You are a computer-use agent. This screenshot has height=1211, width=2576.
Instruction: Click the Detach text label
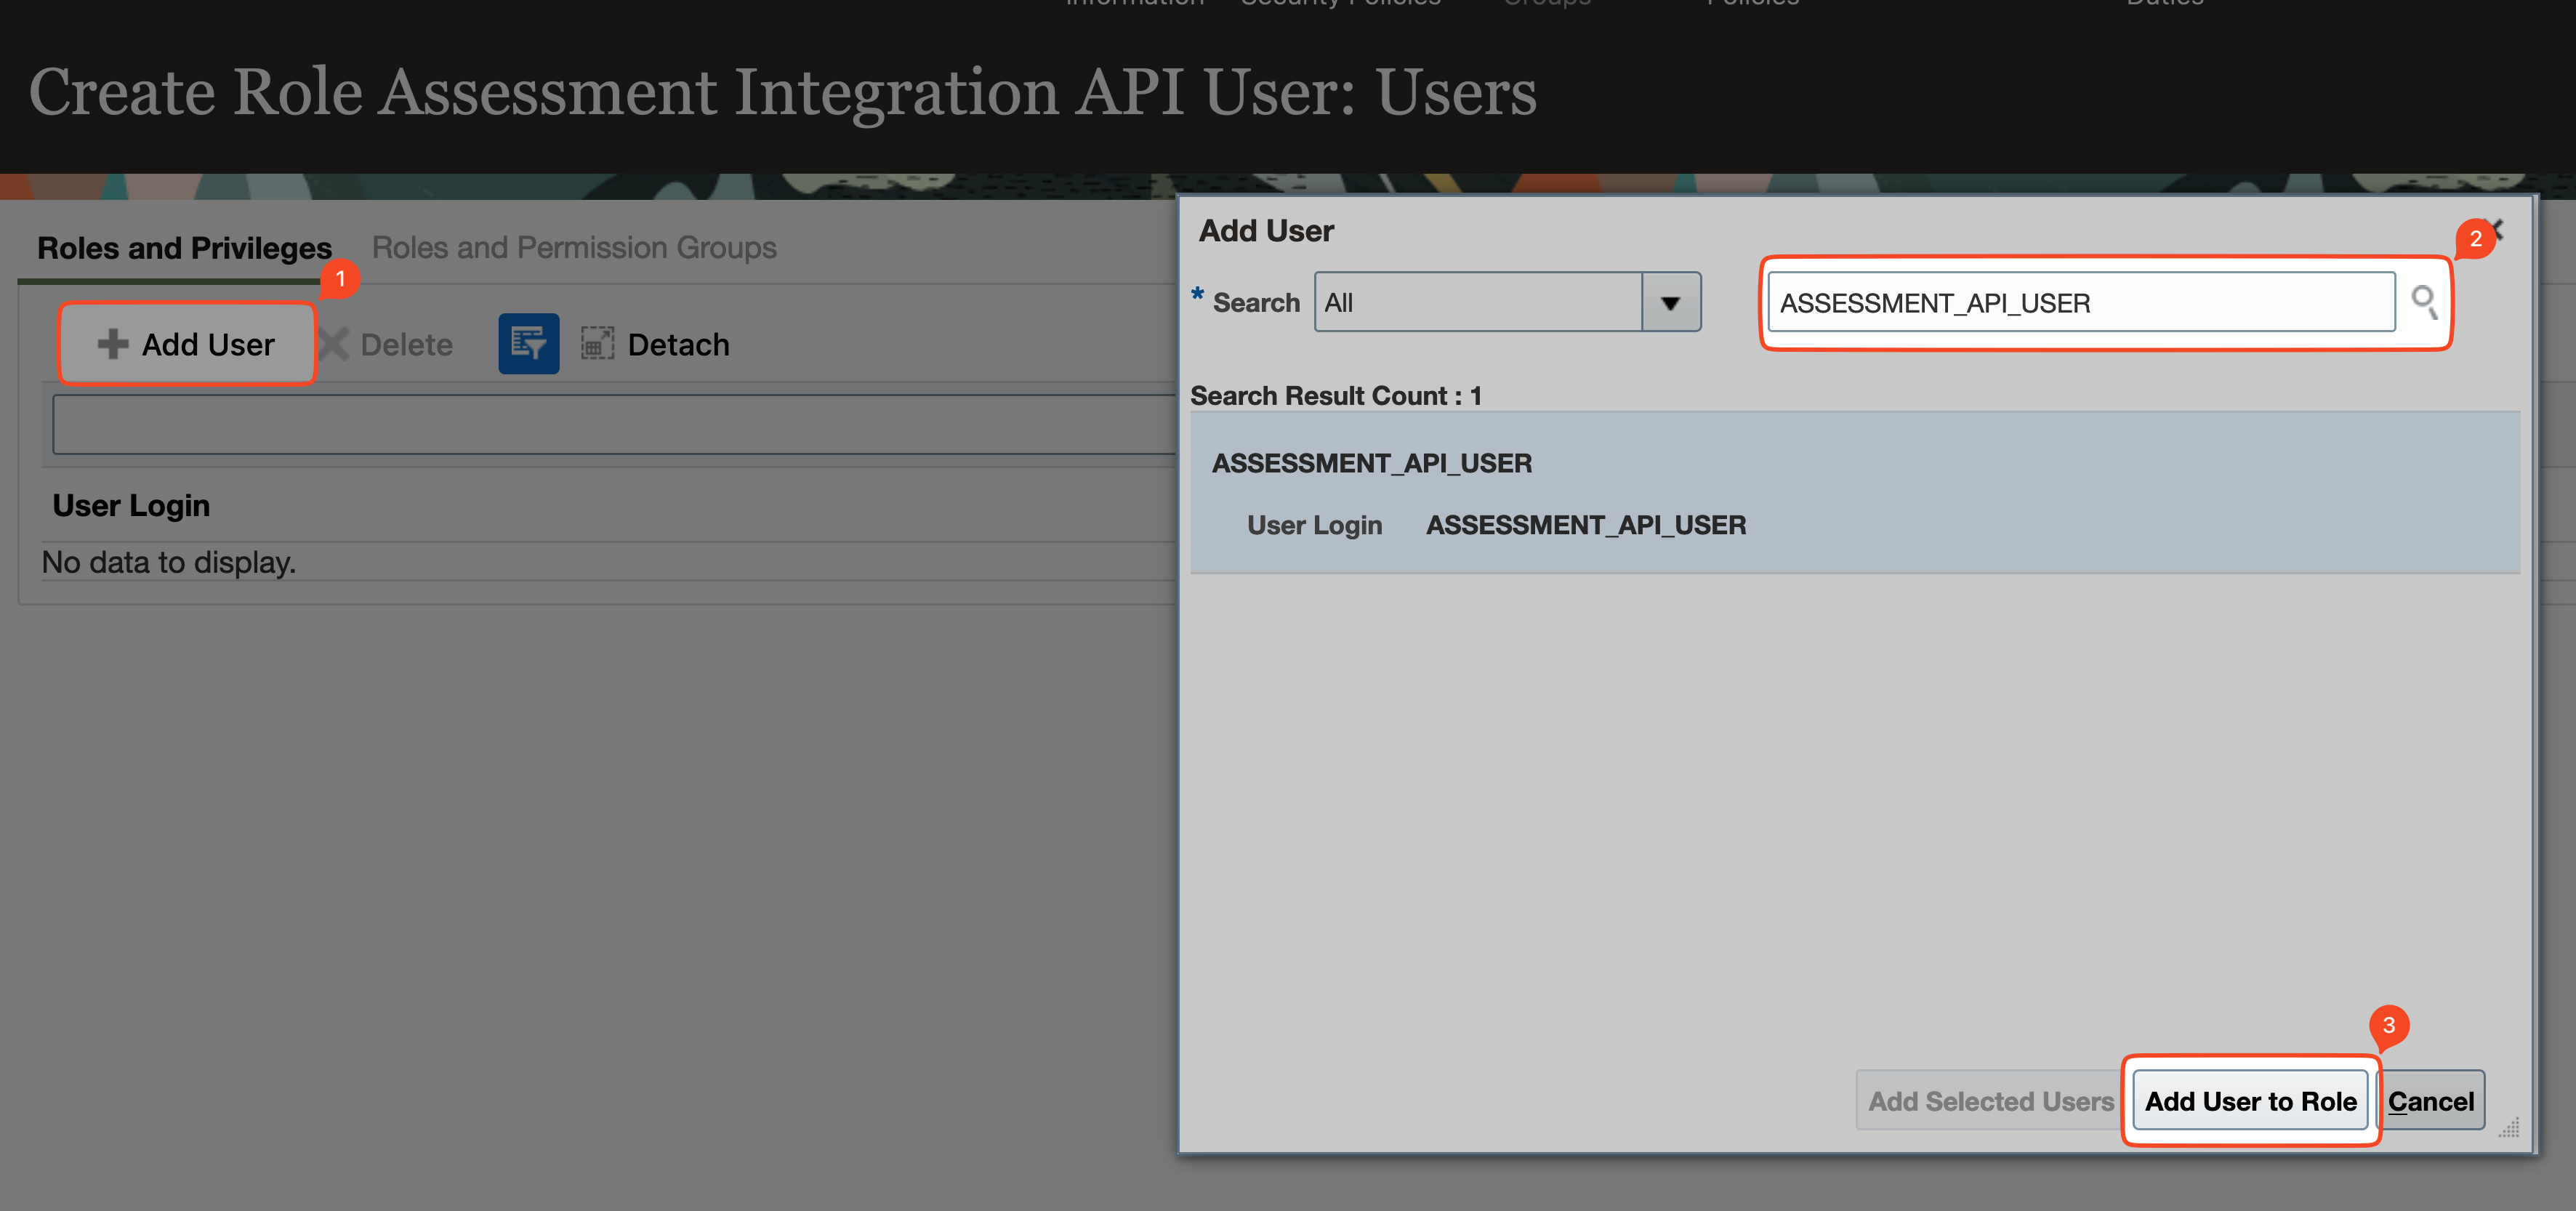678,344
